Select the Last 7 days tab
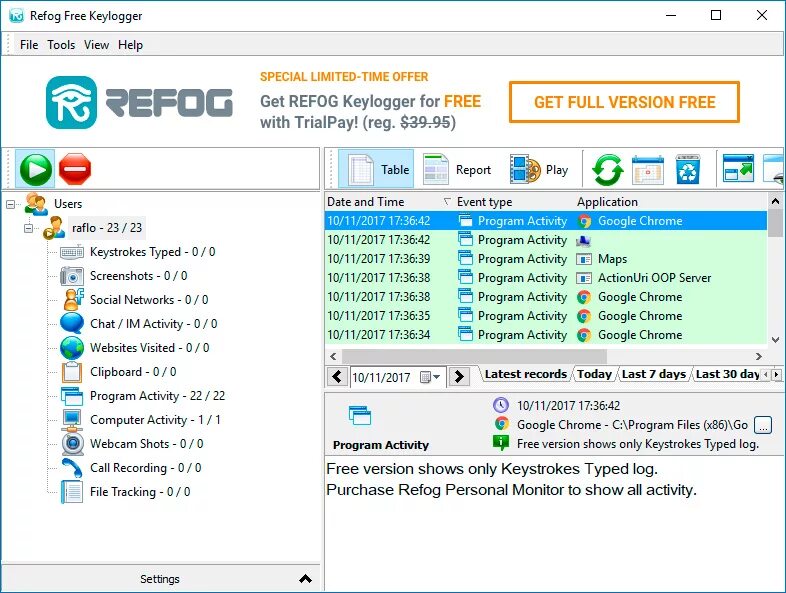Image resolution: width=786 pixels, height=593 pixels. coord(654,374)
